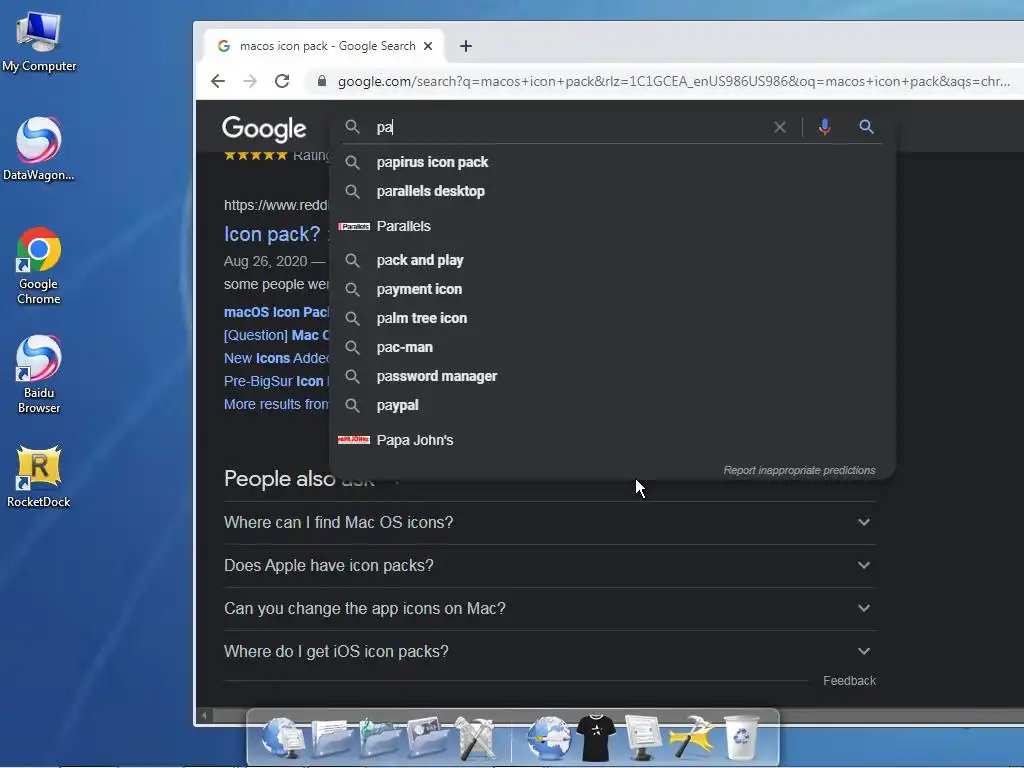Reload the current Google search page
Viewport: 1024px width, 768px height.
(x=282, y=81)
